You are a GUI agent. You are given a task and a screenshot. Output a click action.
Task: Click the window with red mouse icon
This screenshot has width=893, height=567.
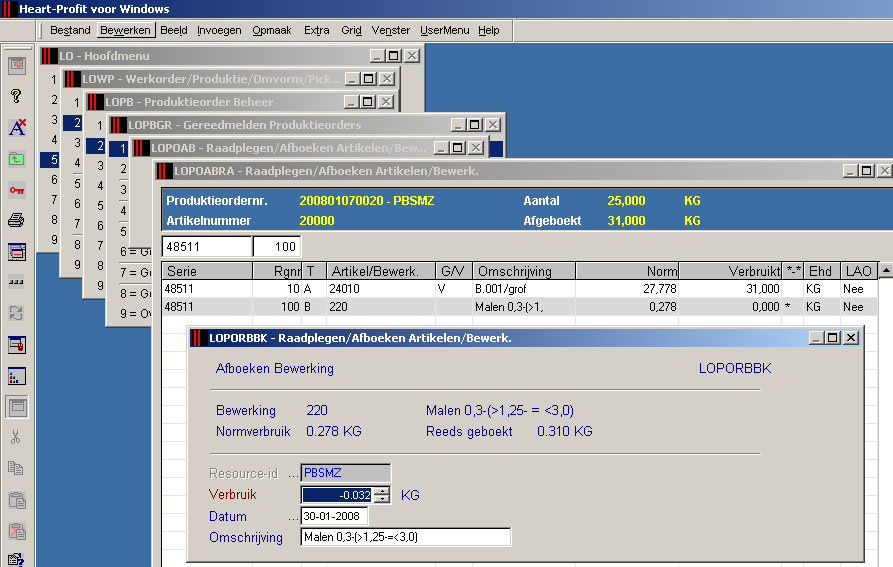coord(17,344)
